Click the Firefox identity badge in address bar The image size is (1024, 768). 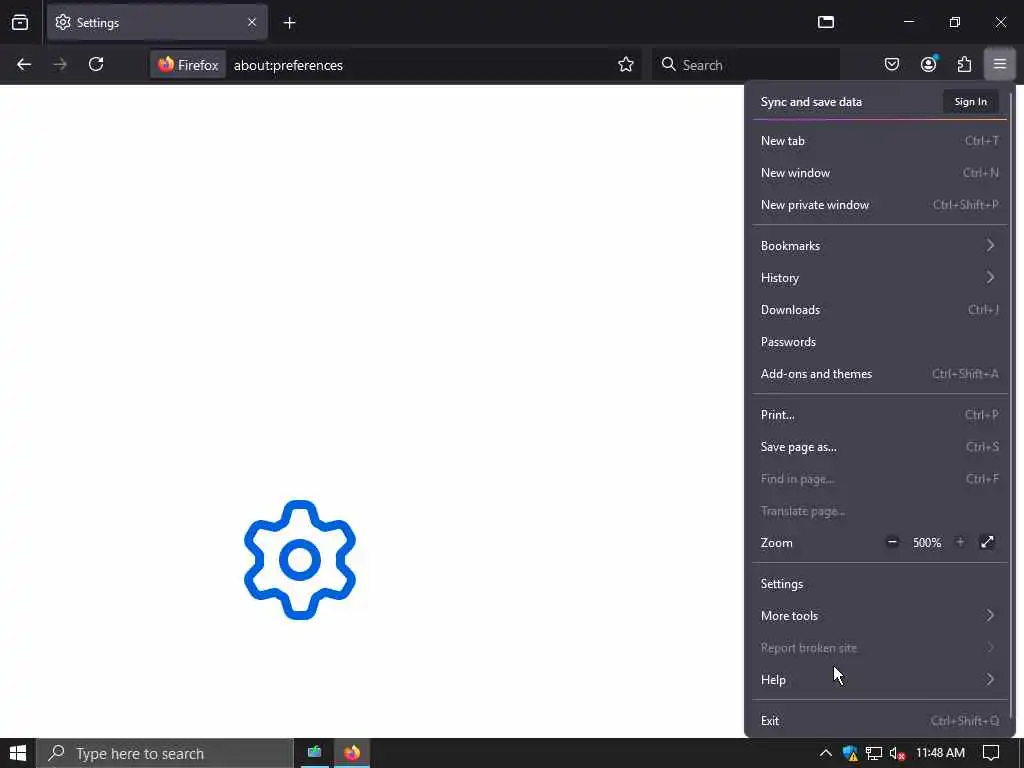pyautogui.click(x=188, y=65)
